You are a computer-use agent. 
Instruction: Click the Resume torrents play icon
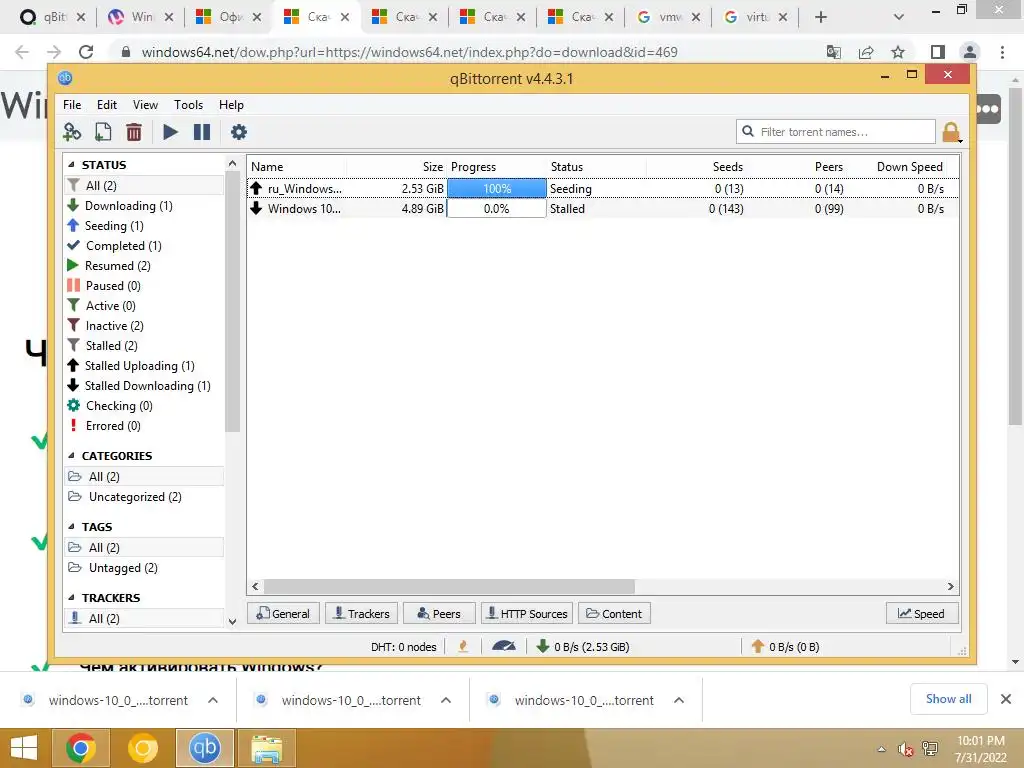170,132
